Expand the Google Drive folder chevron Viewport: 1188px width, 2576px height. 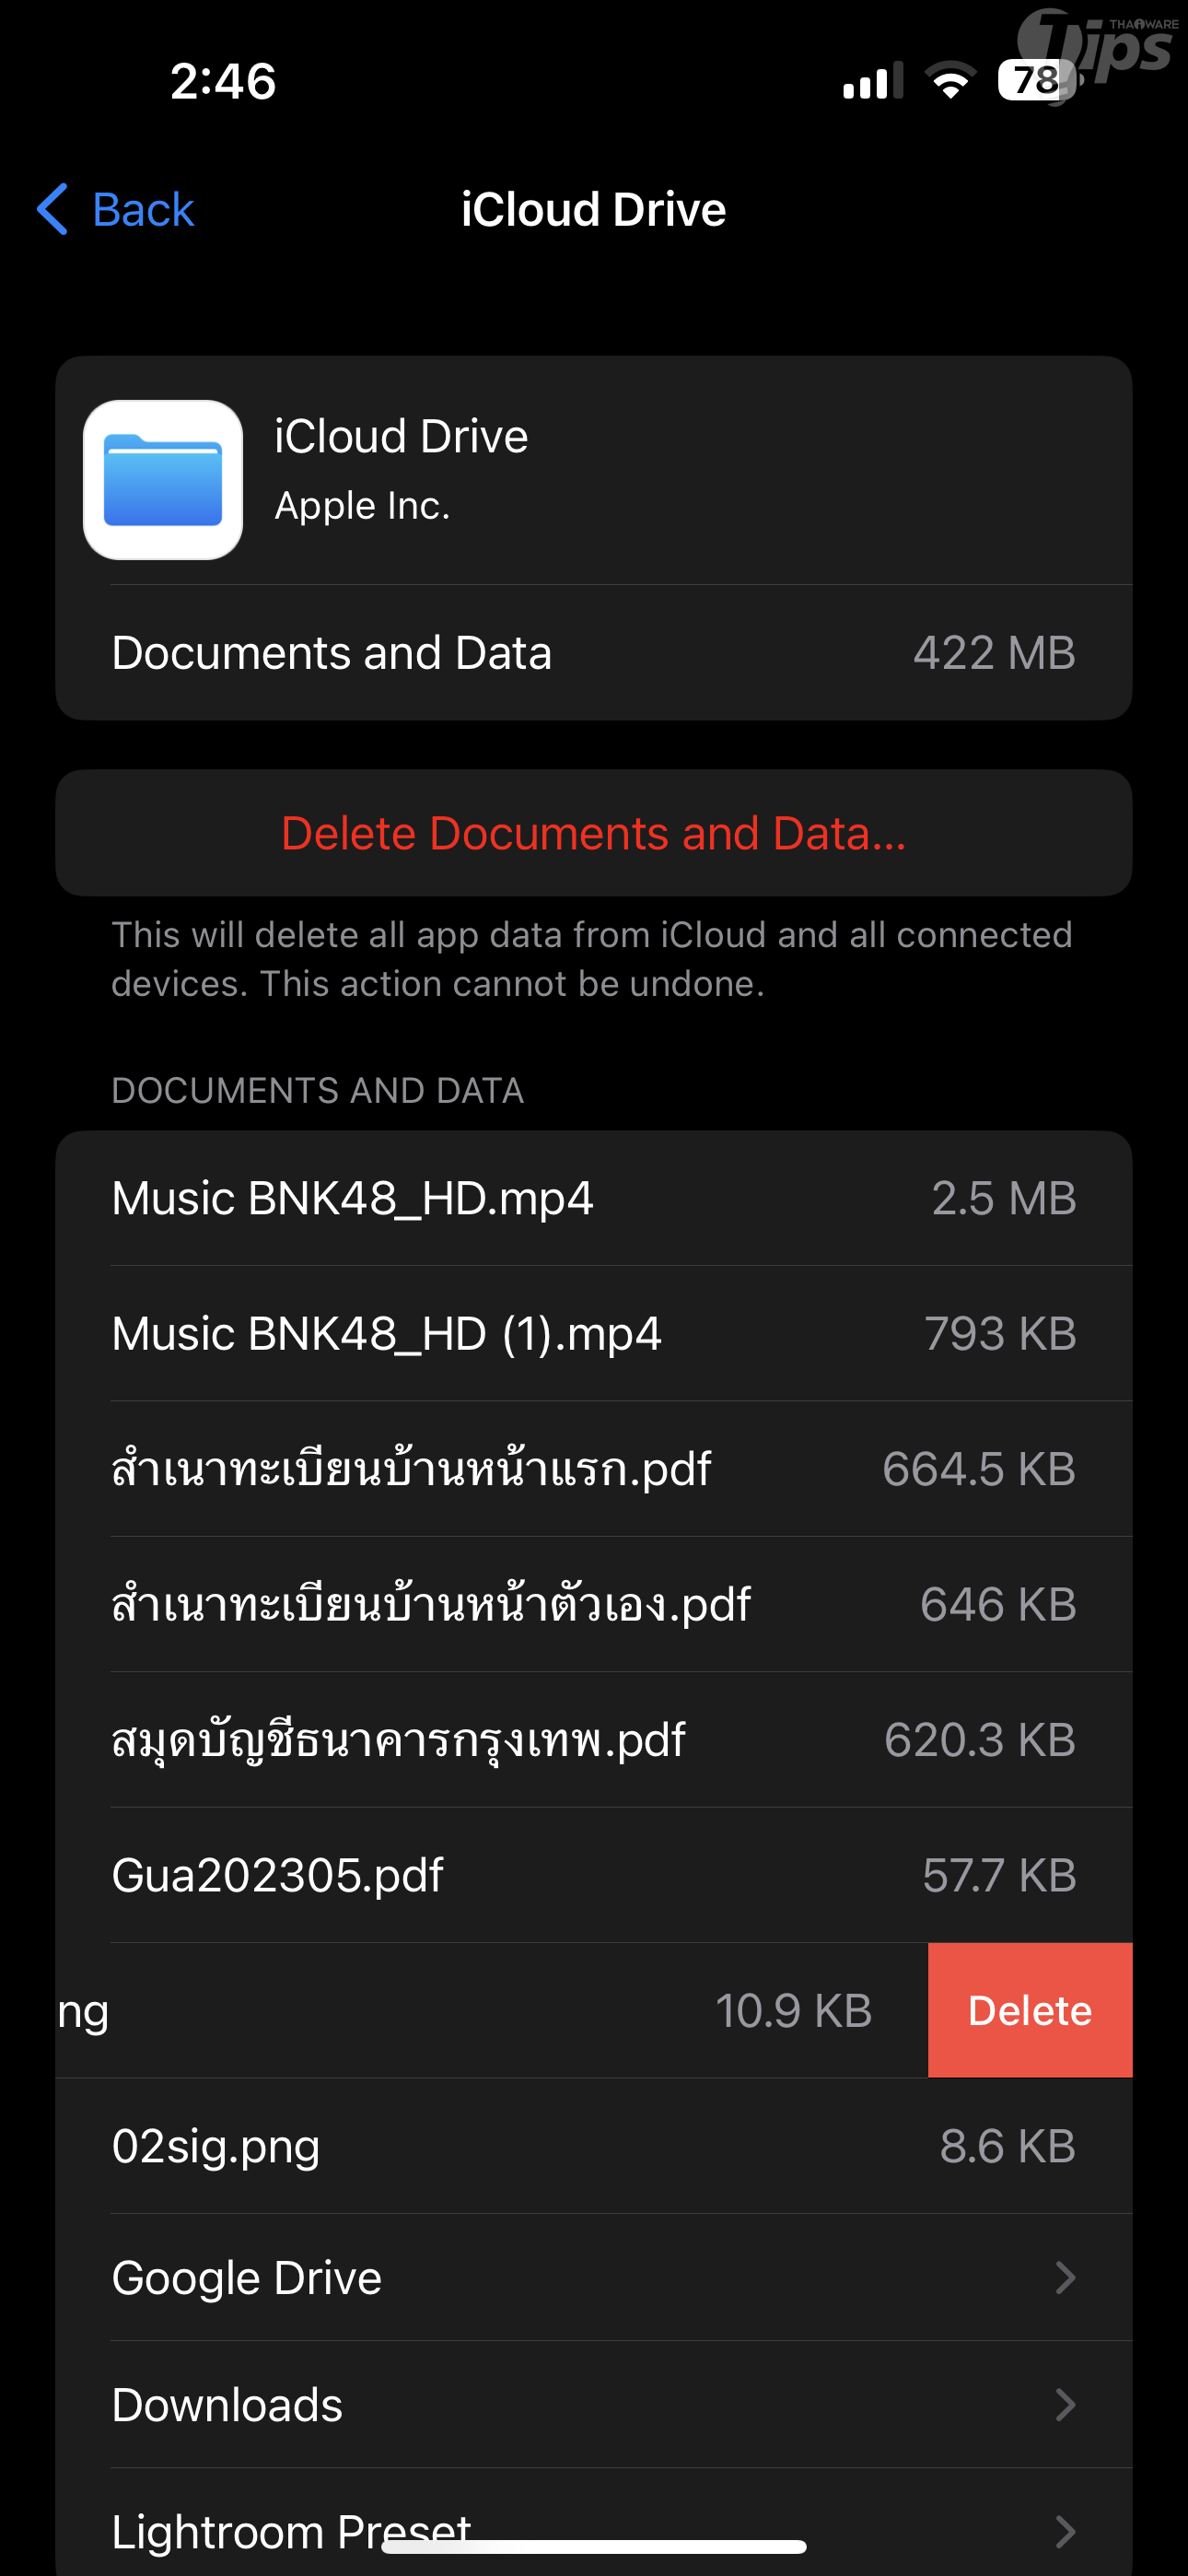(x=1065, y=2277)
